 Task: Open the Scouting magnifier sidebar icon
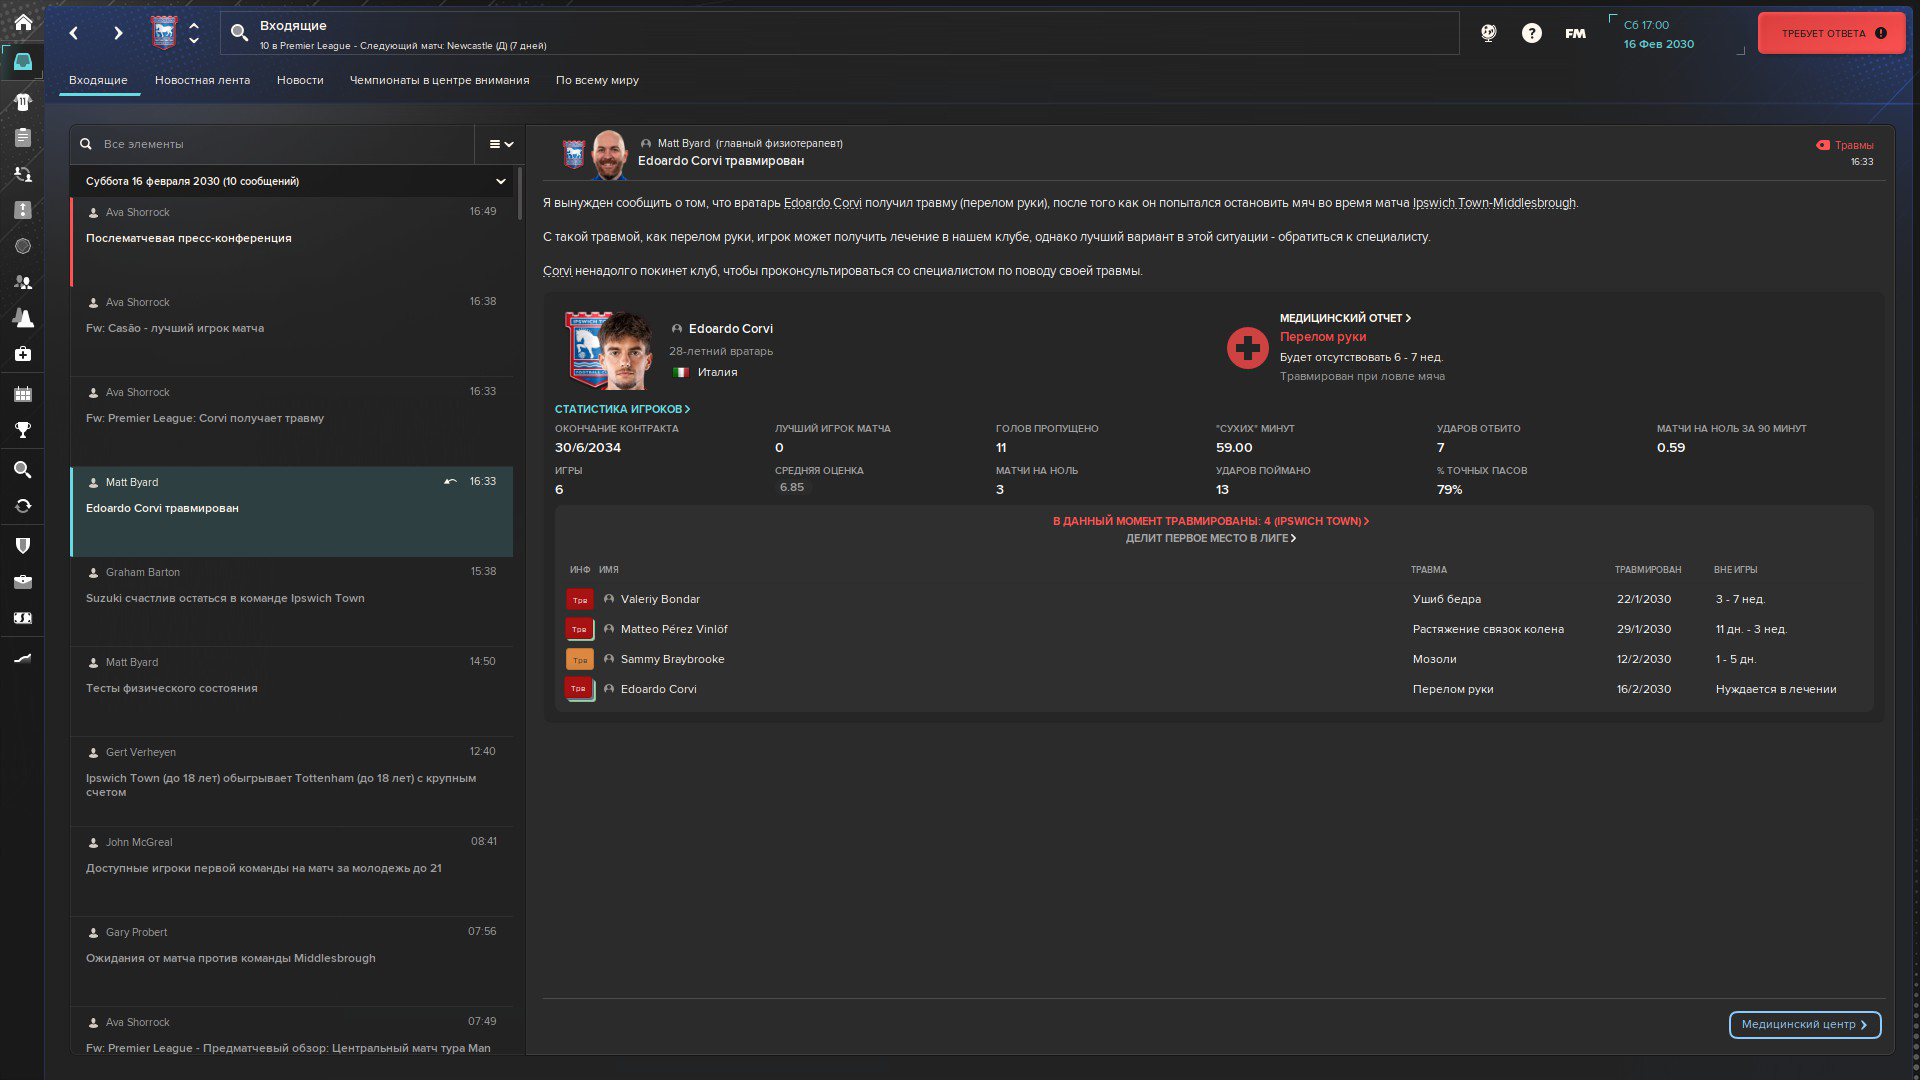point(22,470)
